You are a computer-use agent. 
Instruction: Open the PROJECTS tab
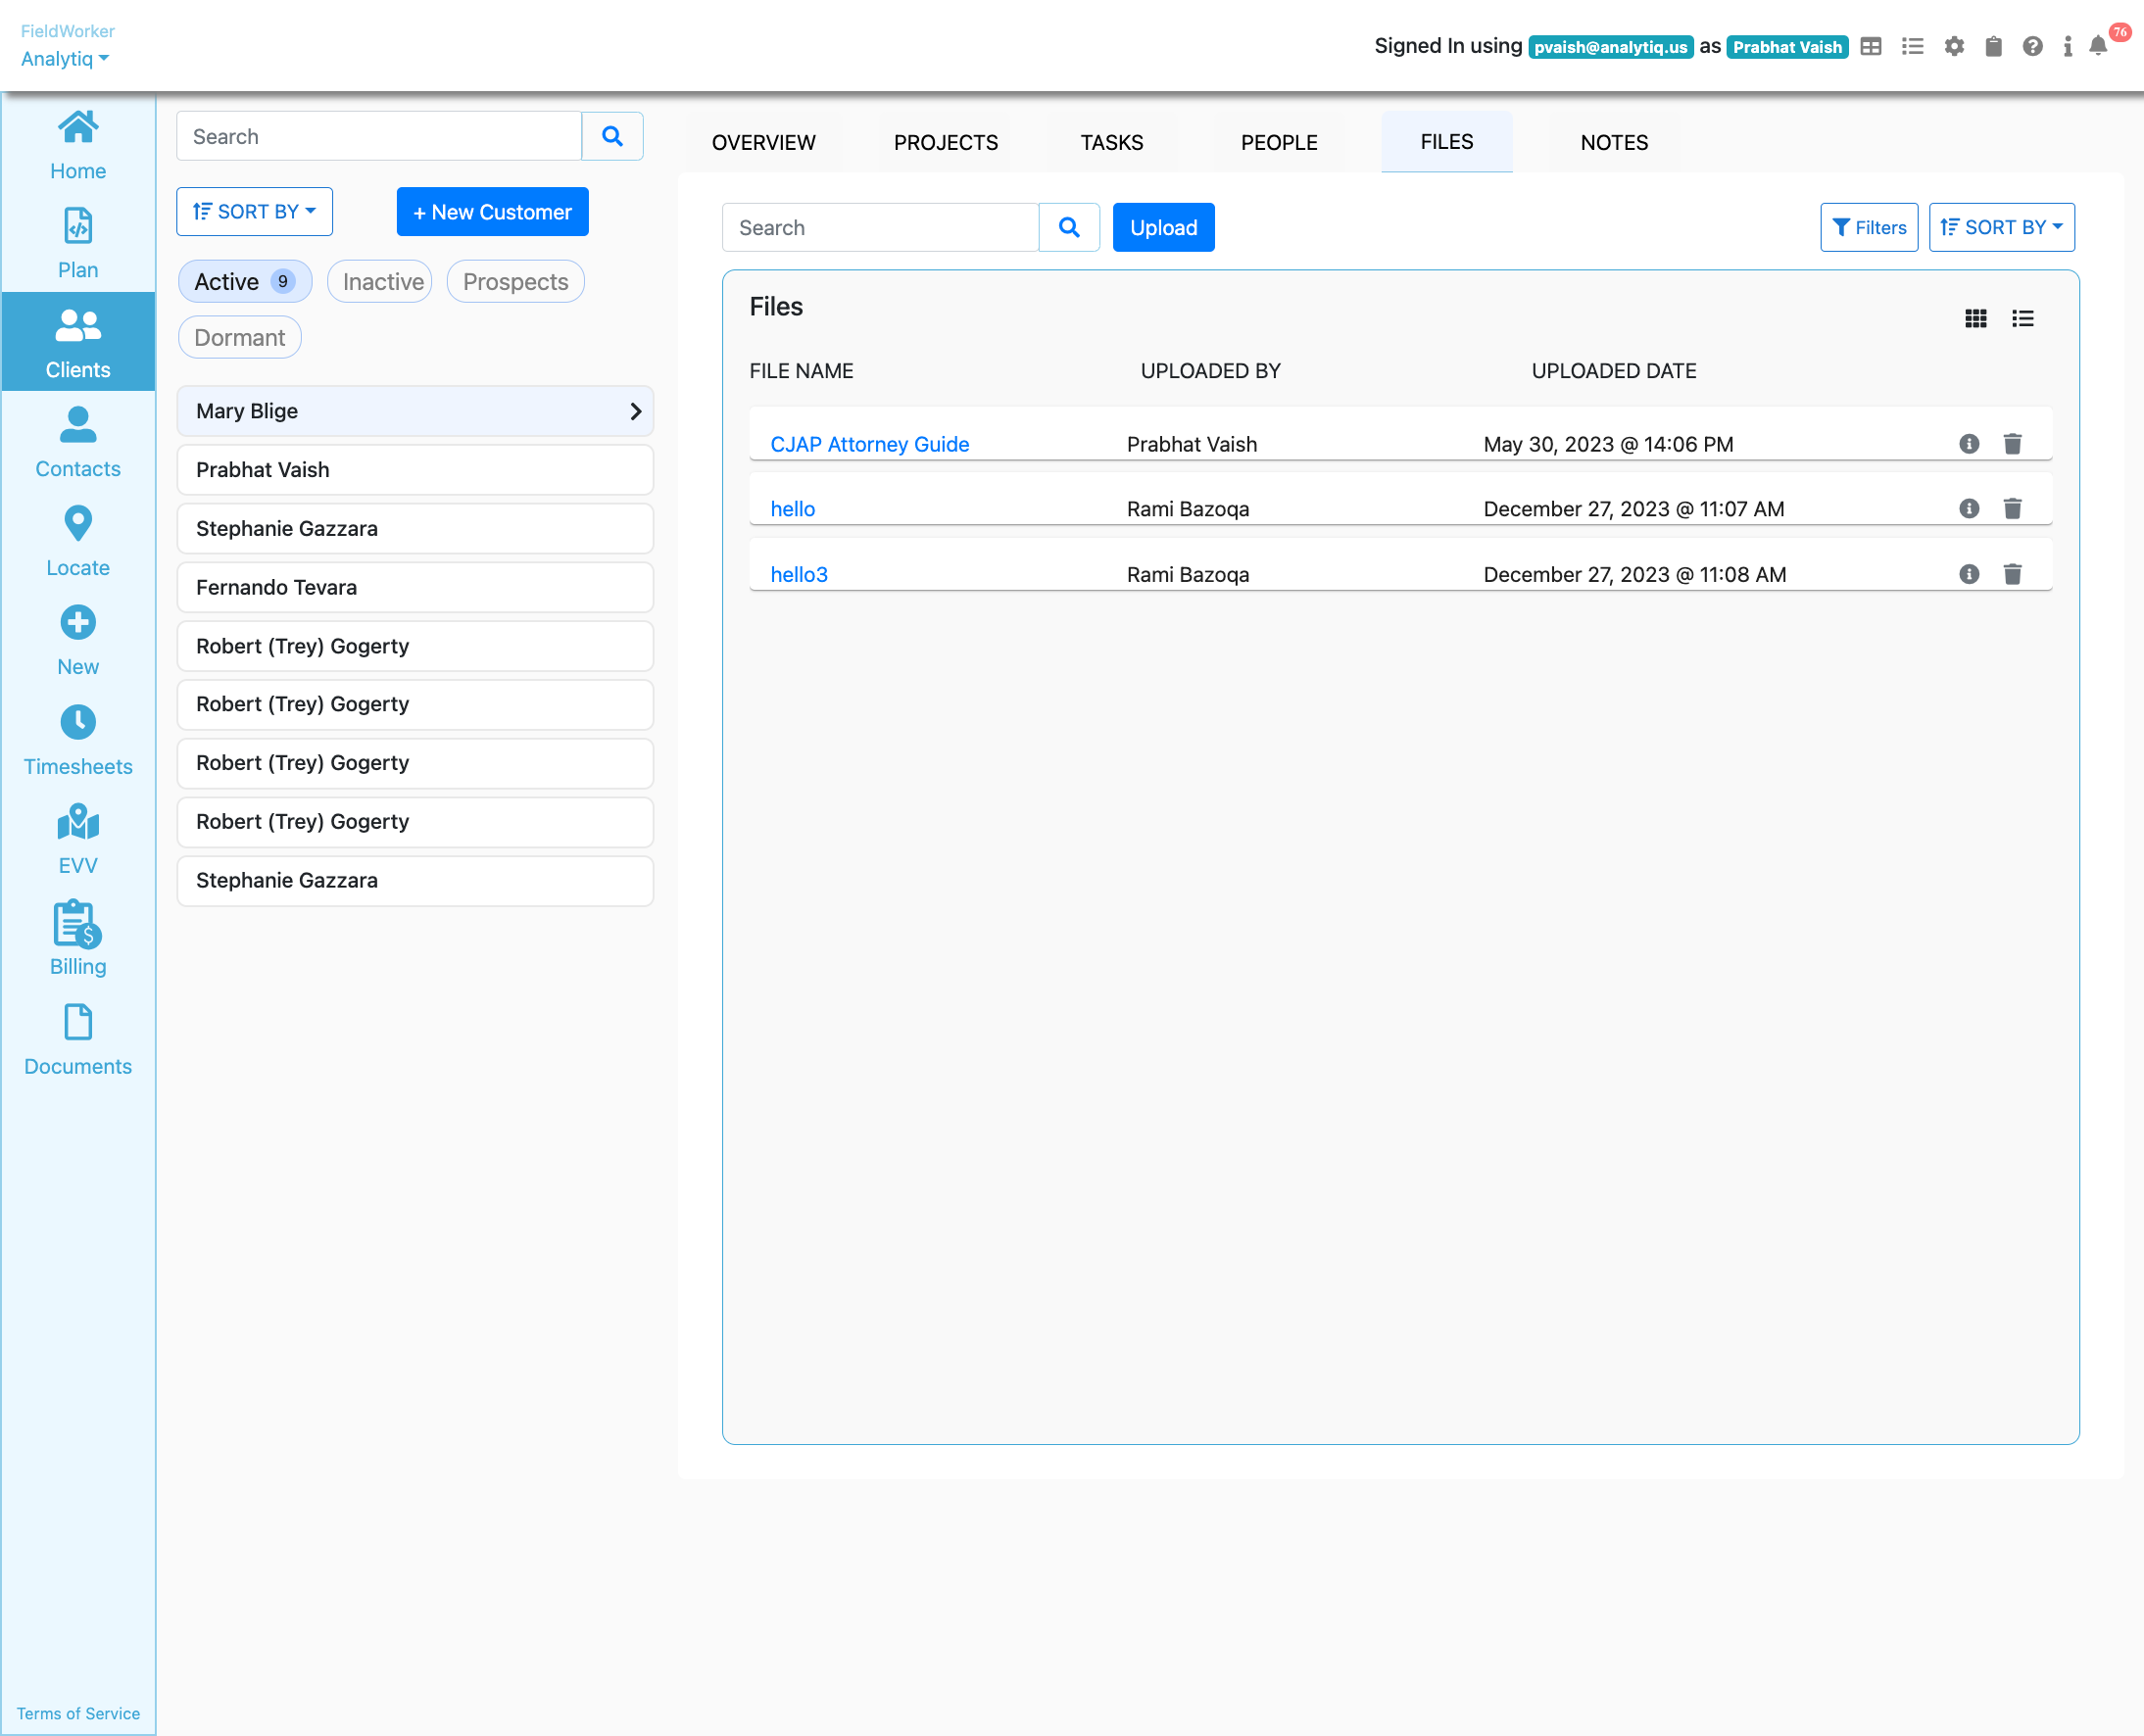coord(945,142)
